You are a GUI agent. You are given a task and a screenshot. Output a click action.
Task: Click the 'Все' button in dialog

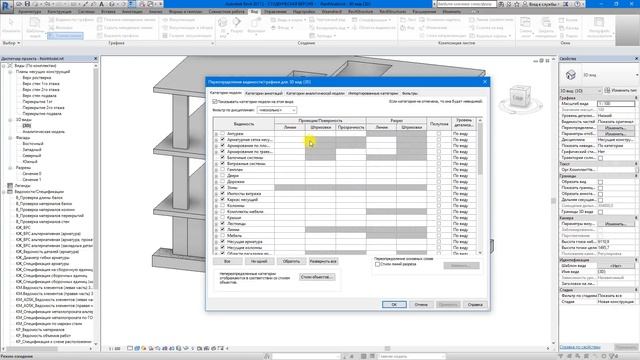(227, 261)
